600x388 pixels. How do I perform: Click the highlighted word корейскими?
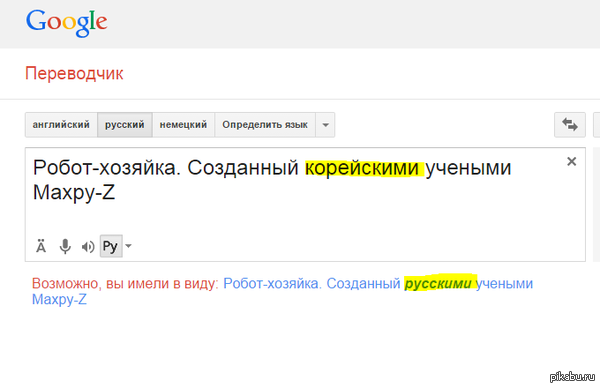pyautogui.click(x=362, y=168)
